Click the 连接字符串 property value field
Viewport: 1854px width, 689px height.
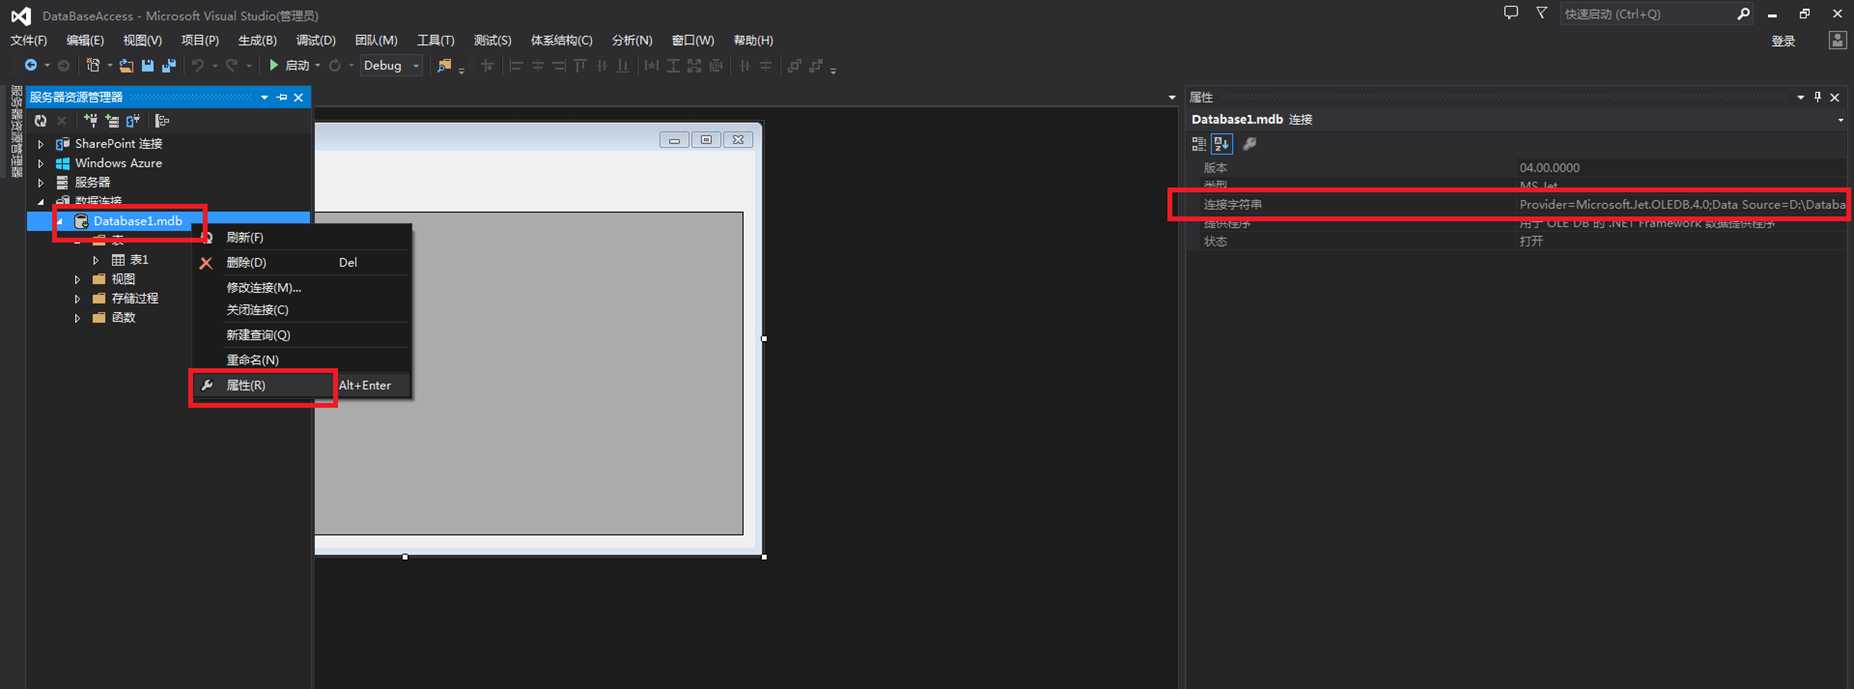click(x=1681, y=205)
